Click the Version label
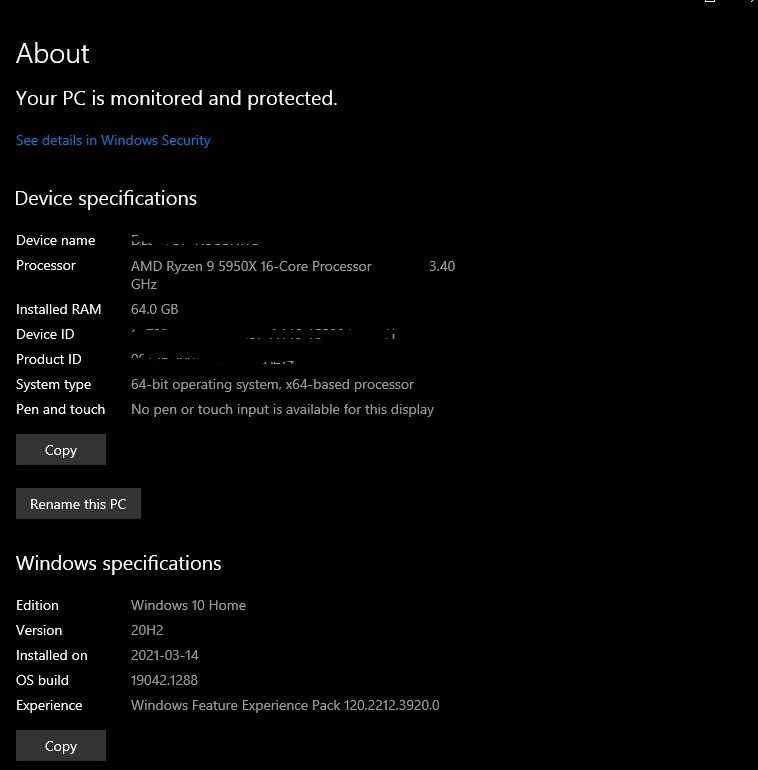 click(39, 630)
